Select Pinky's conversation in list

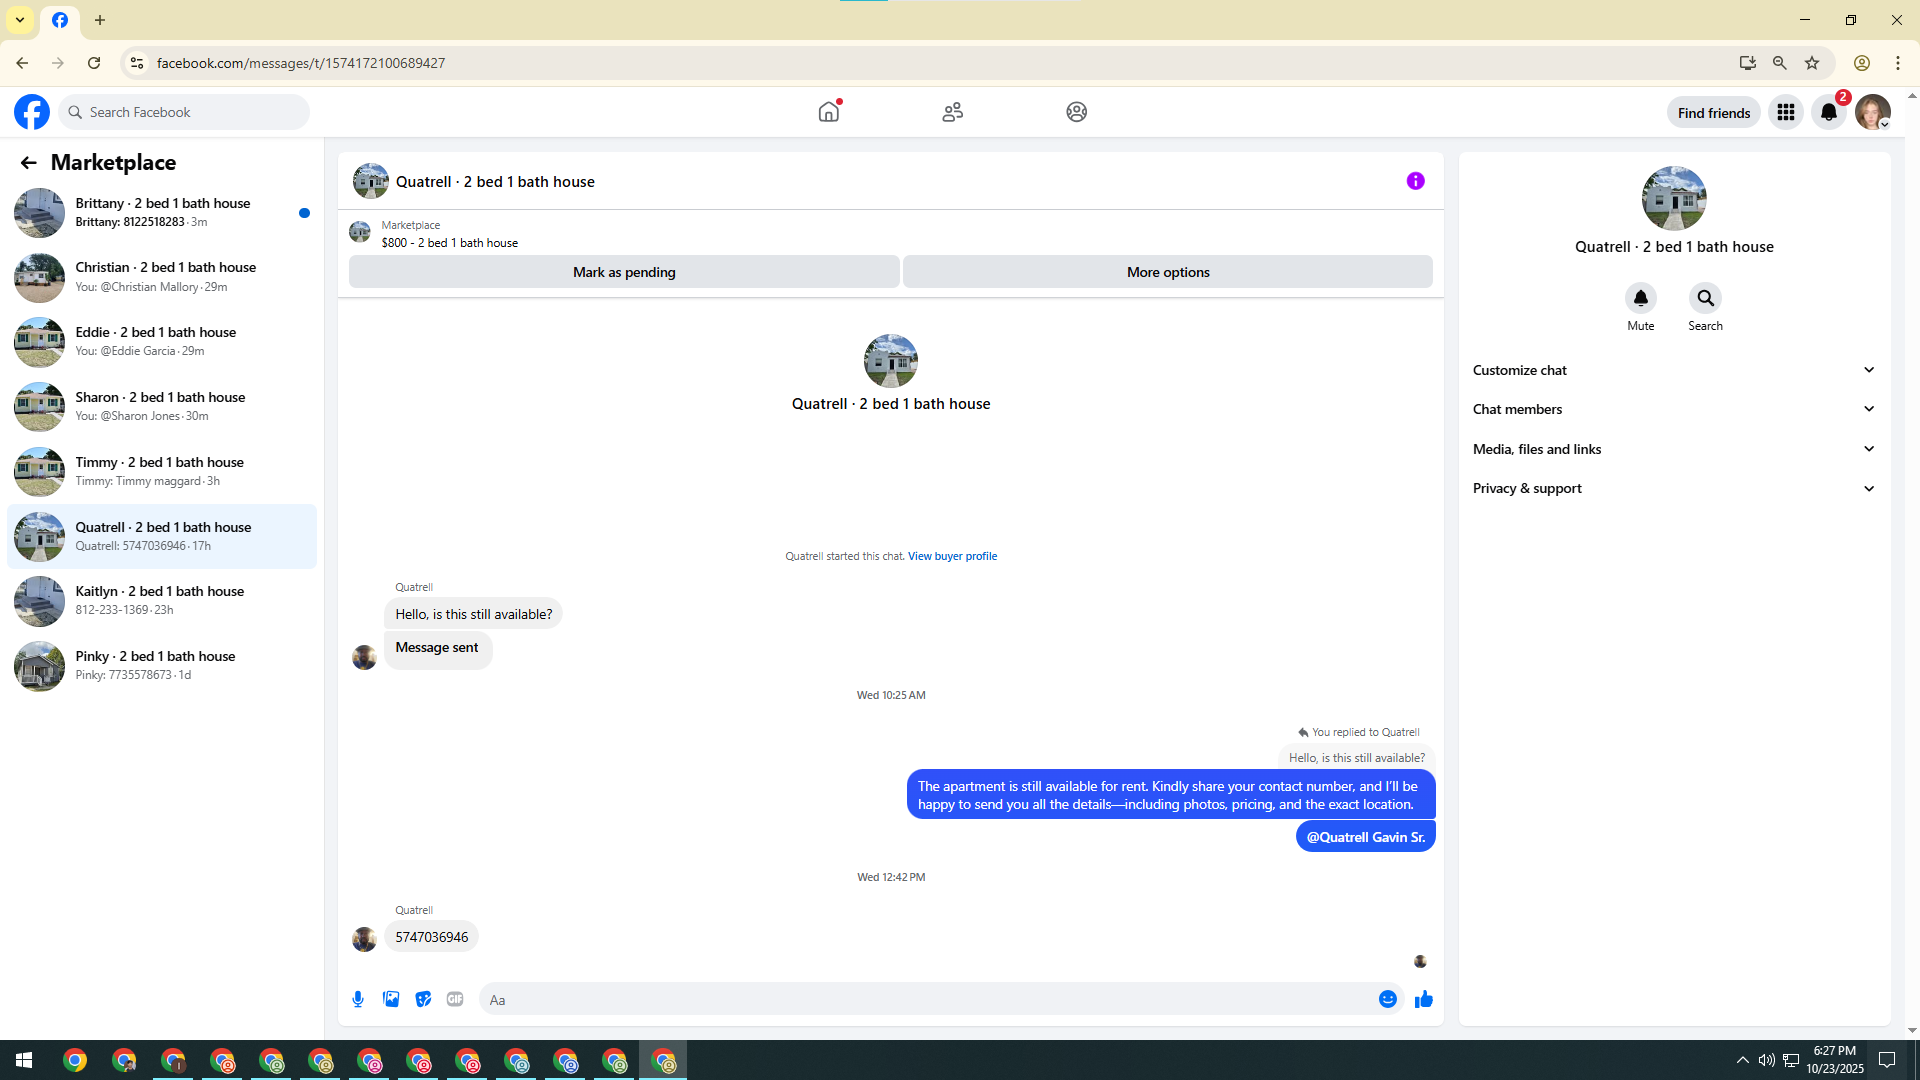pos(162,665)
